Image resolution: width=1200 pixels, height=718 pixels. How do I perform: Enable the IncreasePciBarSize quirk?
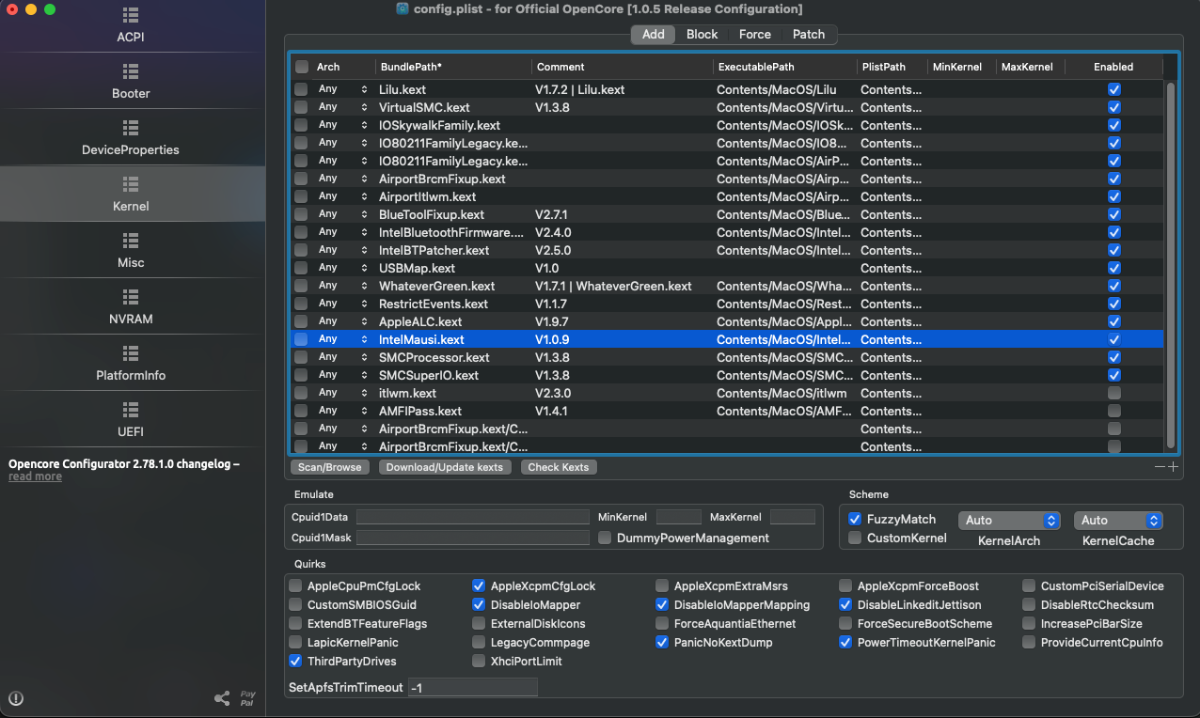coord(1029,624)
